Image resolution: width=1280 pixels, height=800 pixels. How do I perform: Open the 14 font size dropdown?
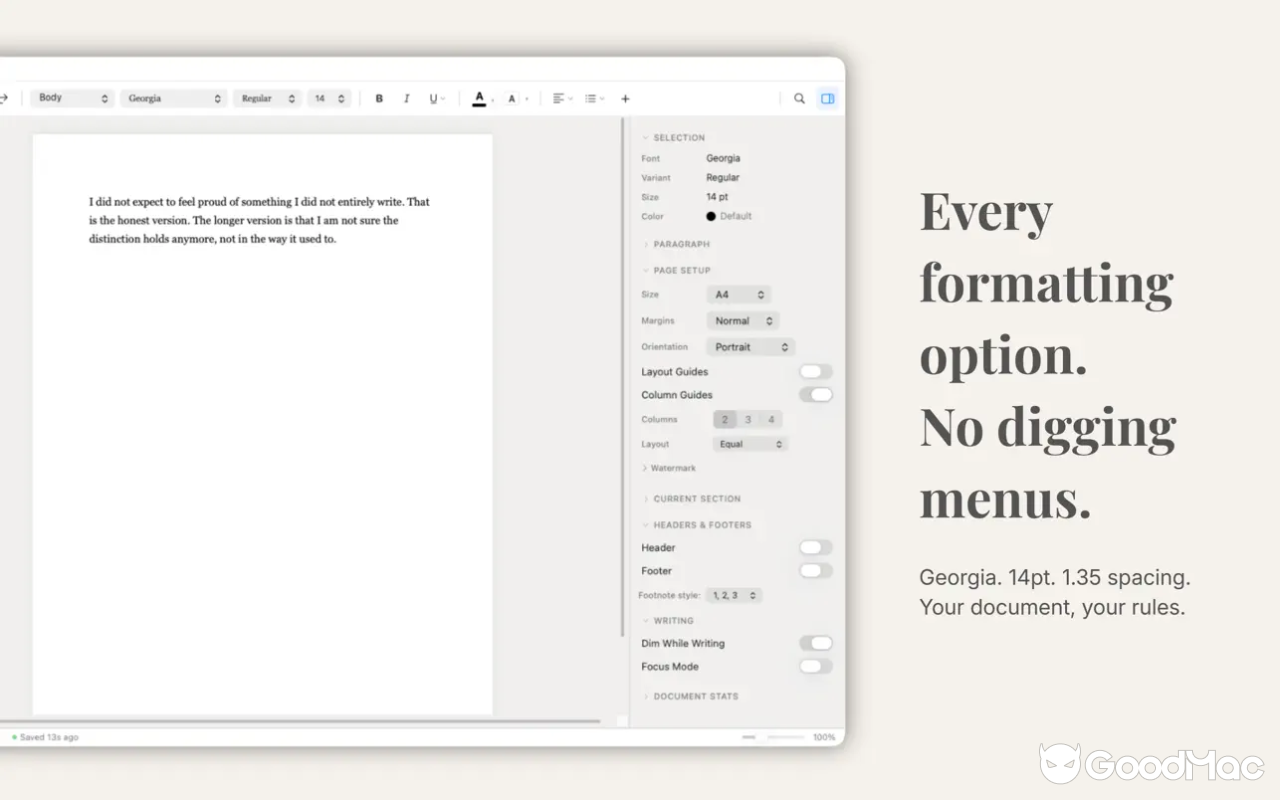point(329,98)
